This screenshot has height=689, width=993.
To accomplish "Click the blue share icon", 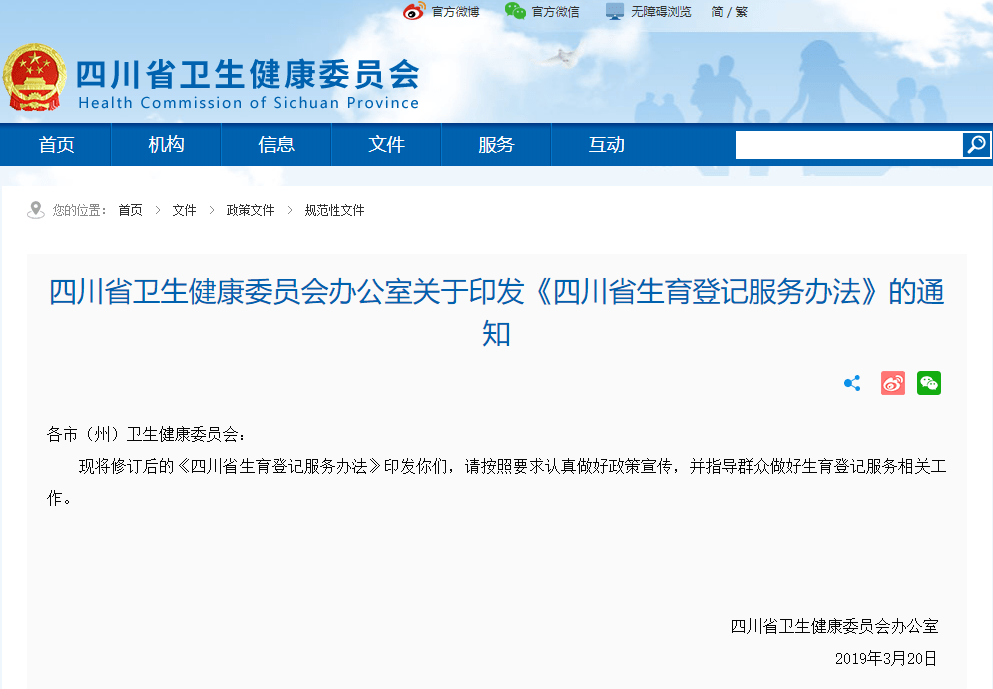I will click(x=852, y=383).
